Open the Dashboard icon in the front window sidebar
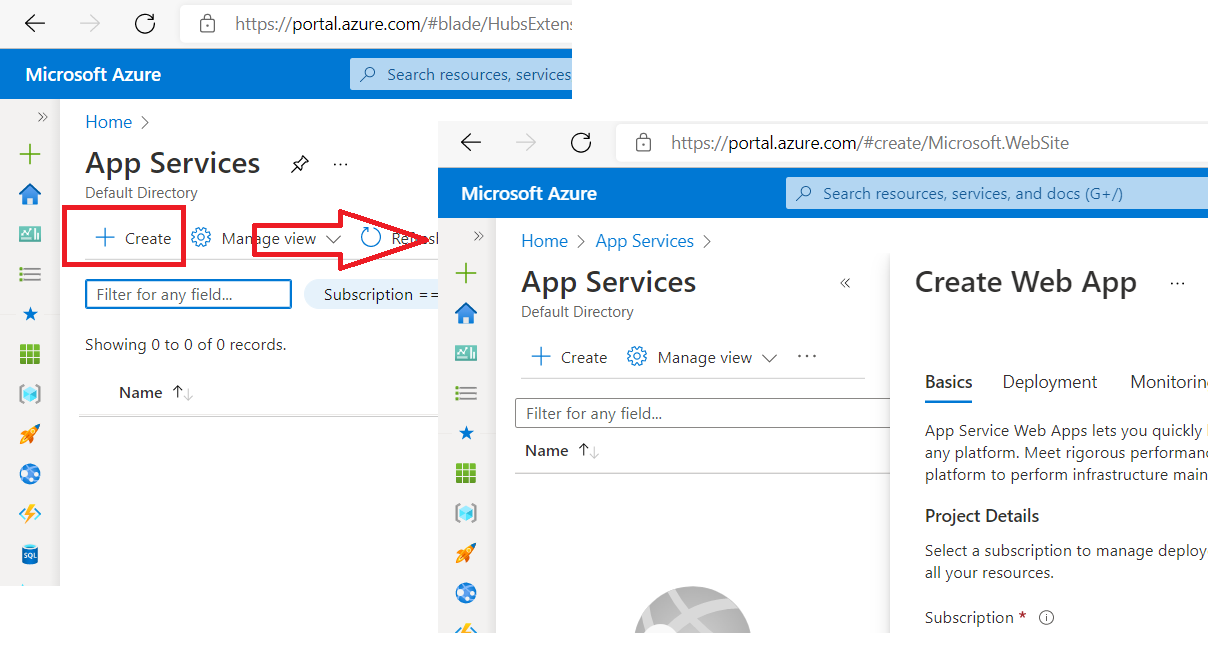 [466, 353]
